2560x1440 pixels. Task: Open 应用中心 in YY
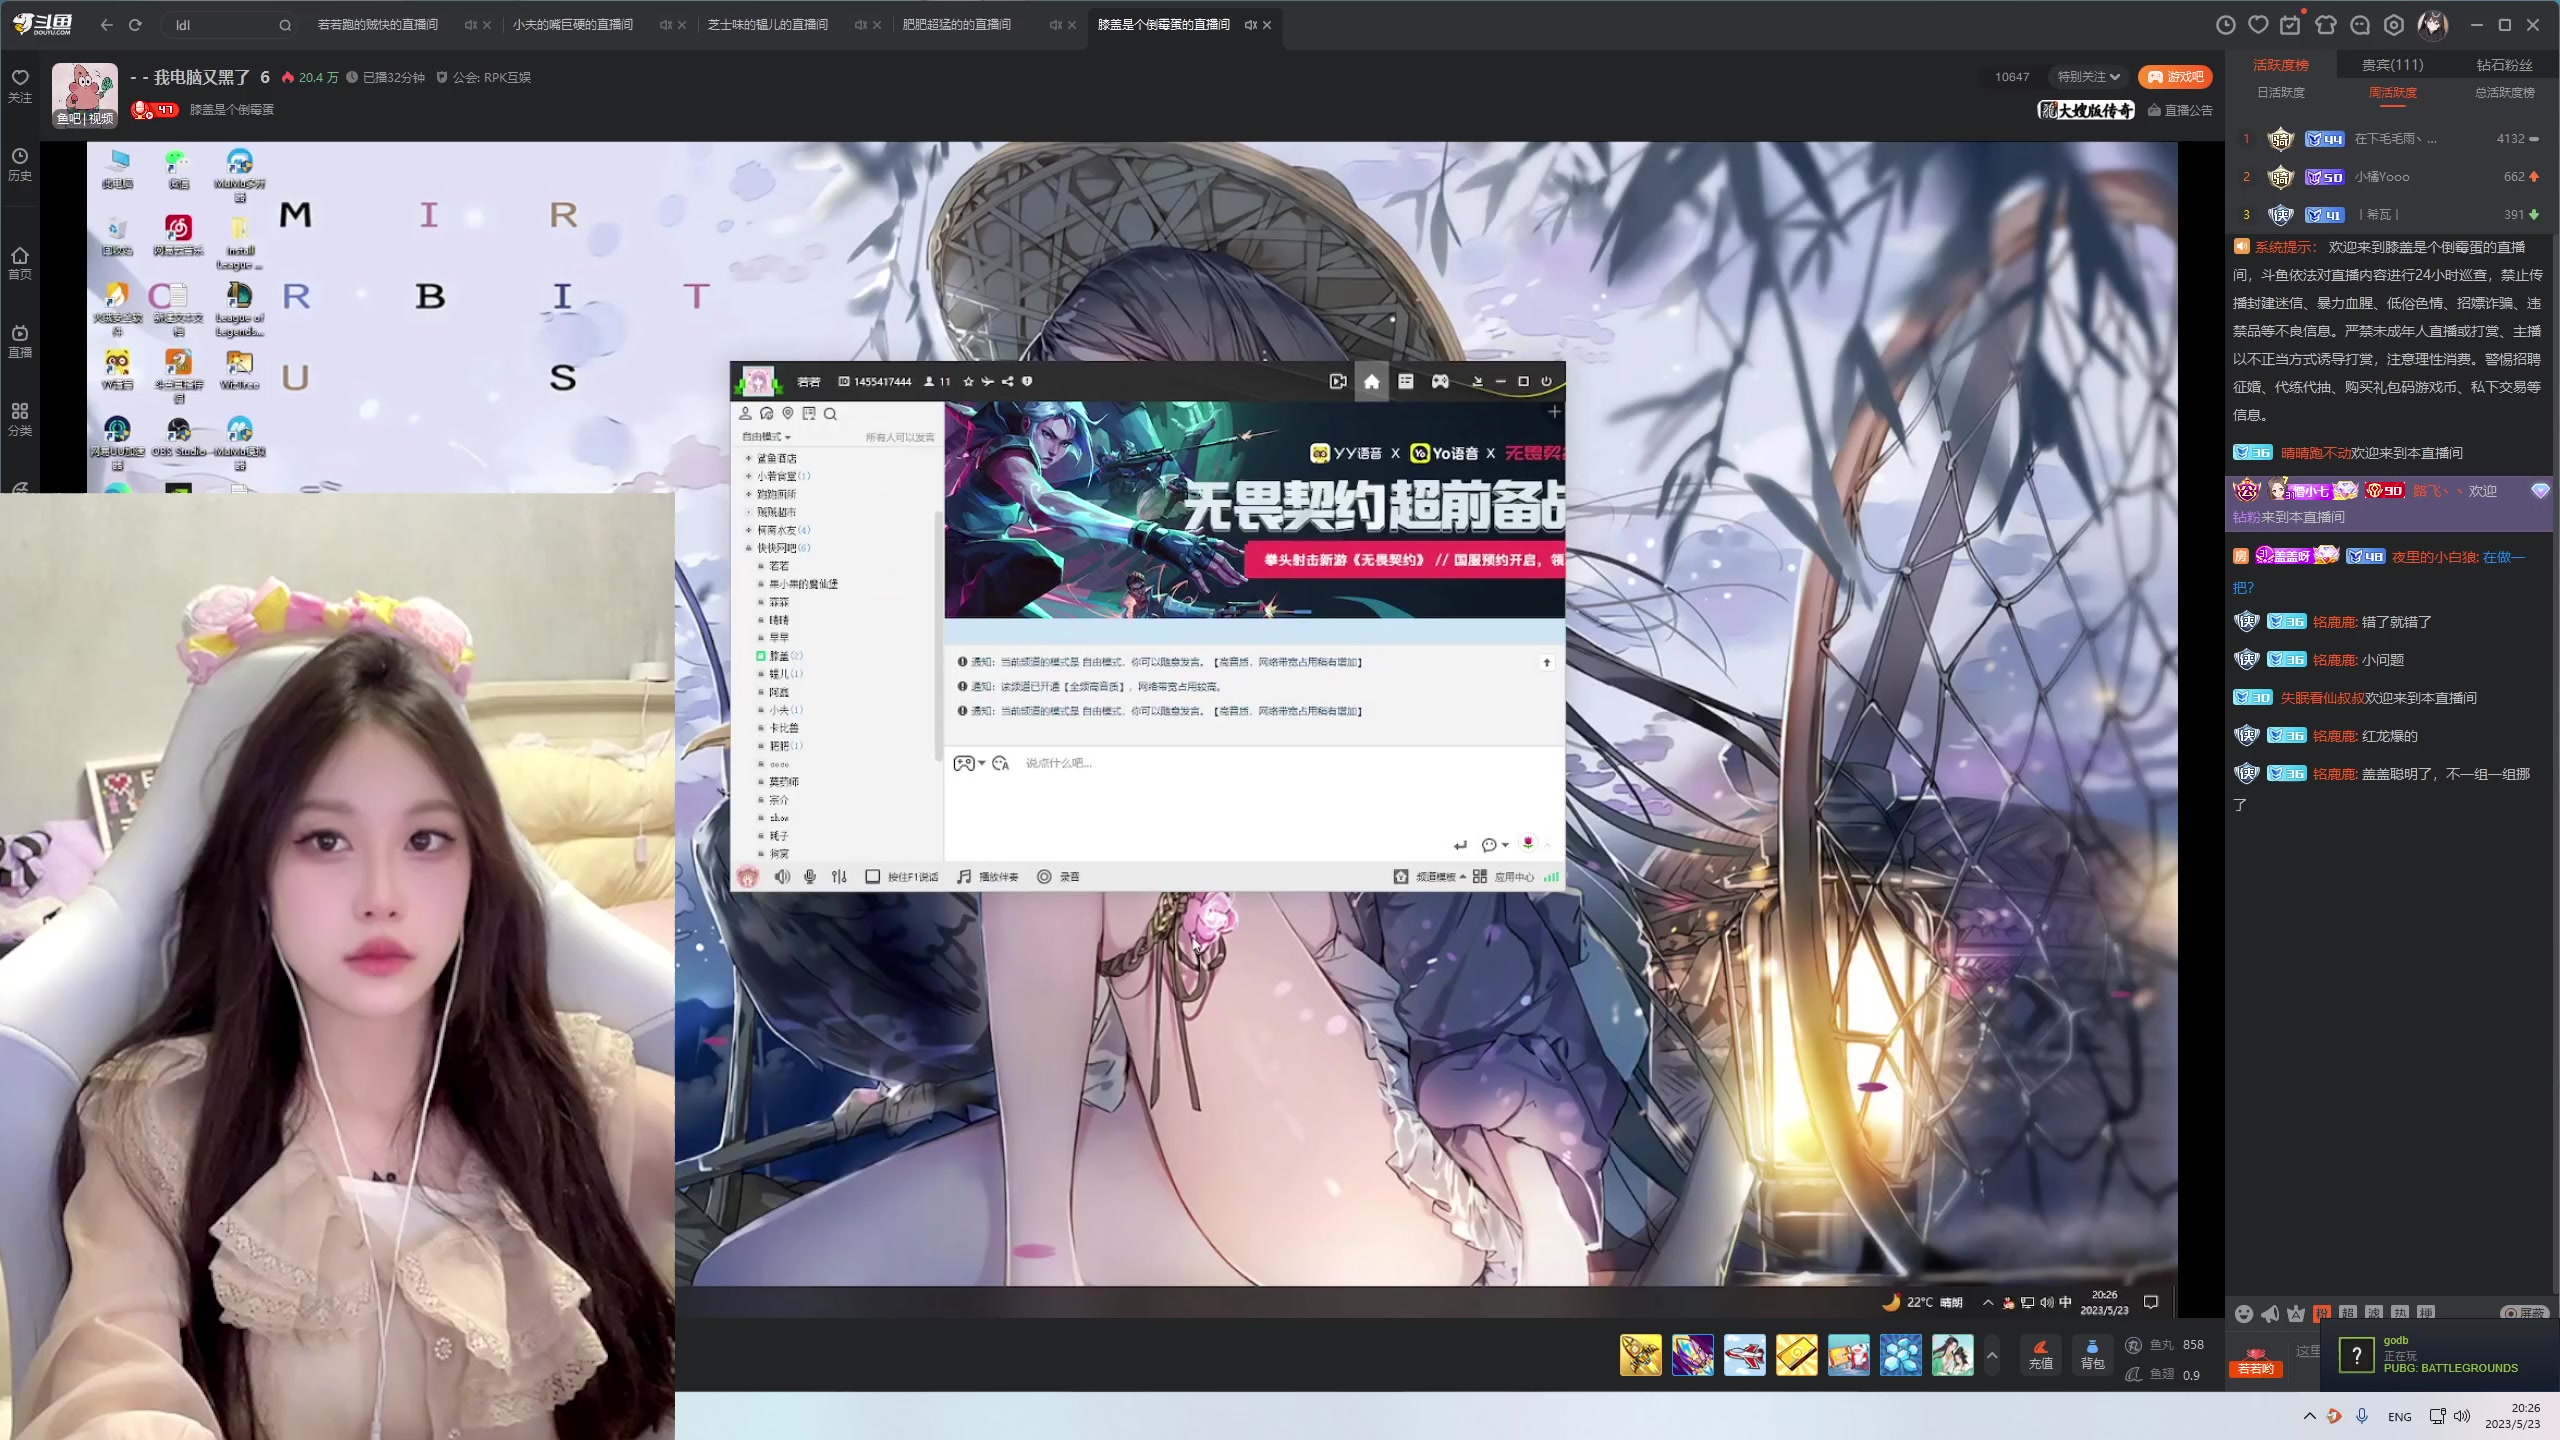click(1503, 877)
